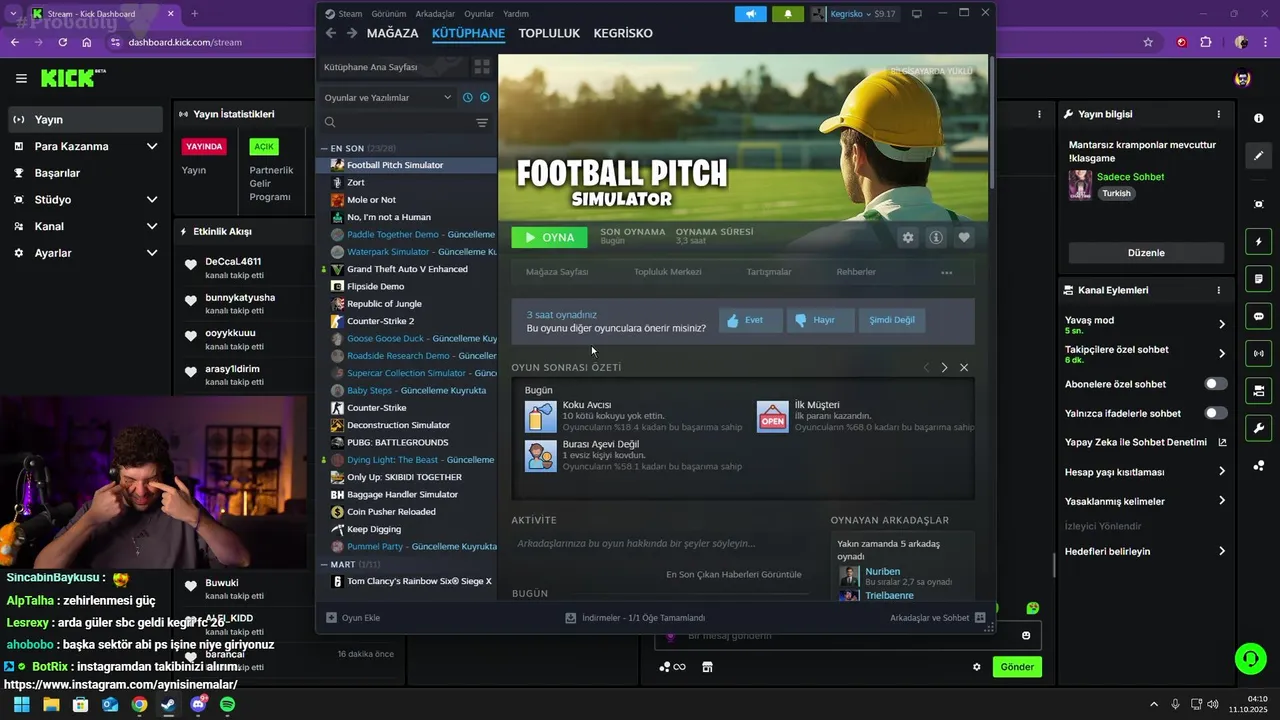Click the Steam page vertical scrollbar
Viewport: 1280px width, 720px height.
click(992, 125)
